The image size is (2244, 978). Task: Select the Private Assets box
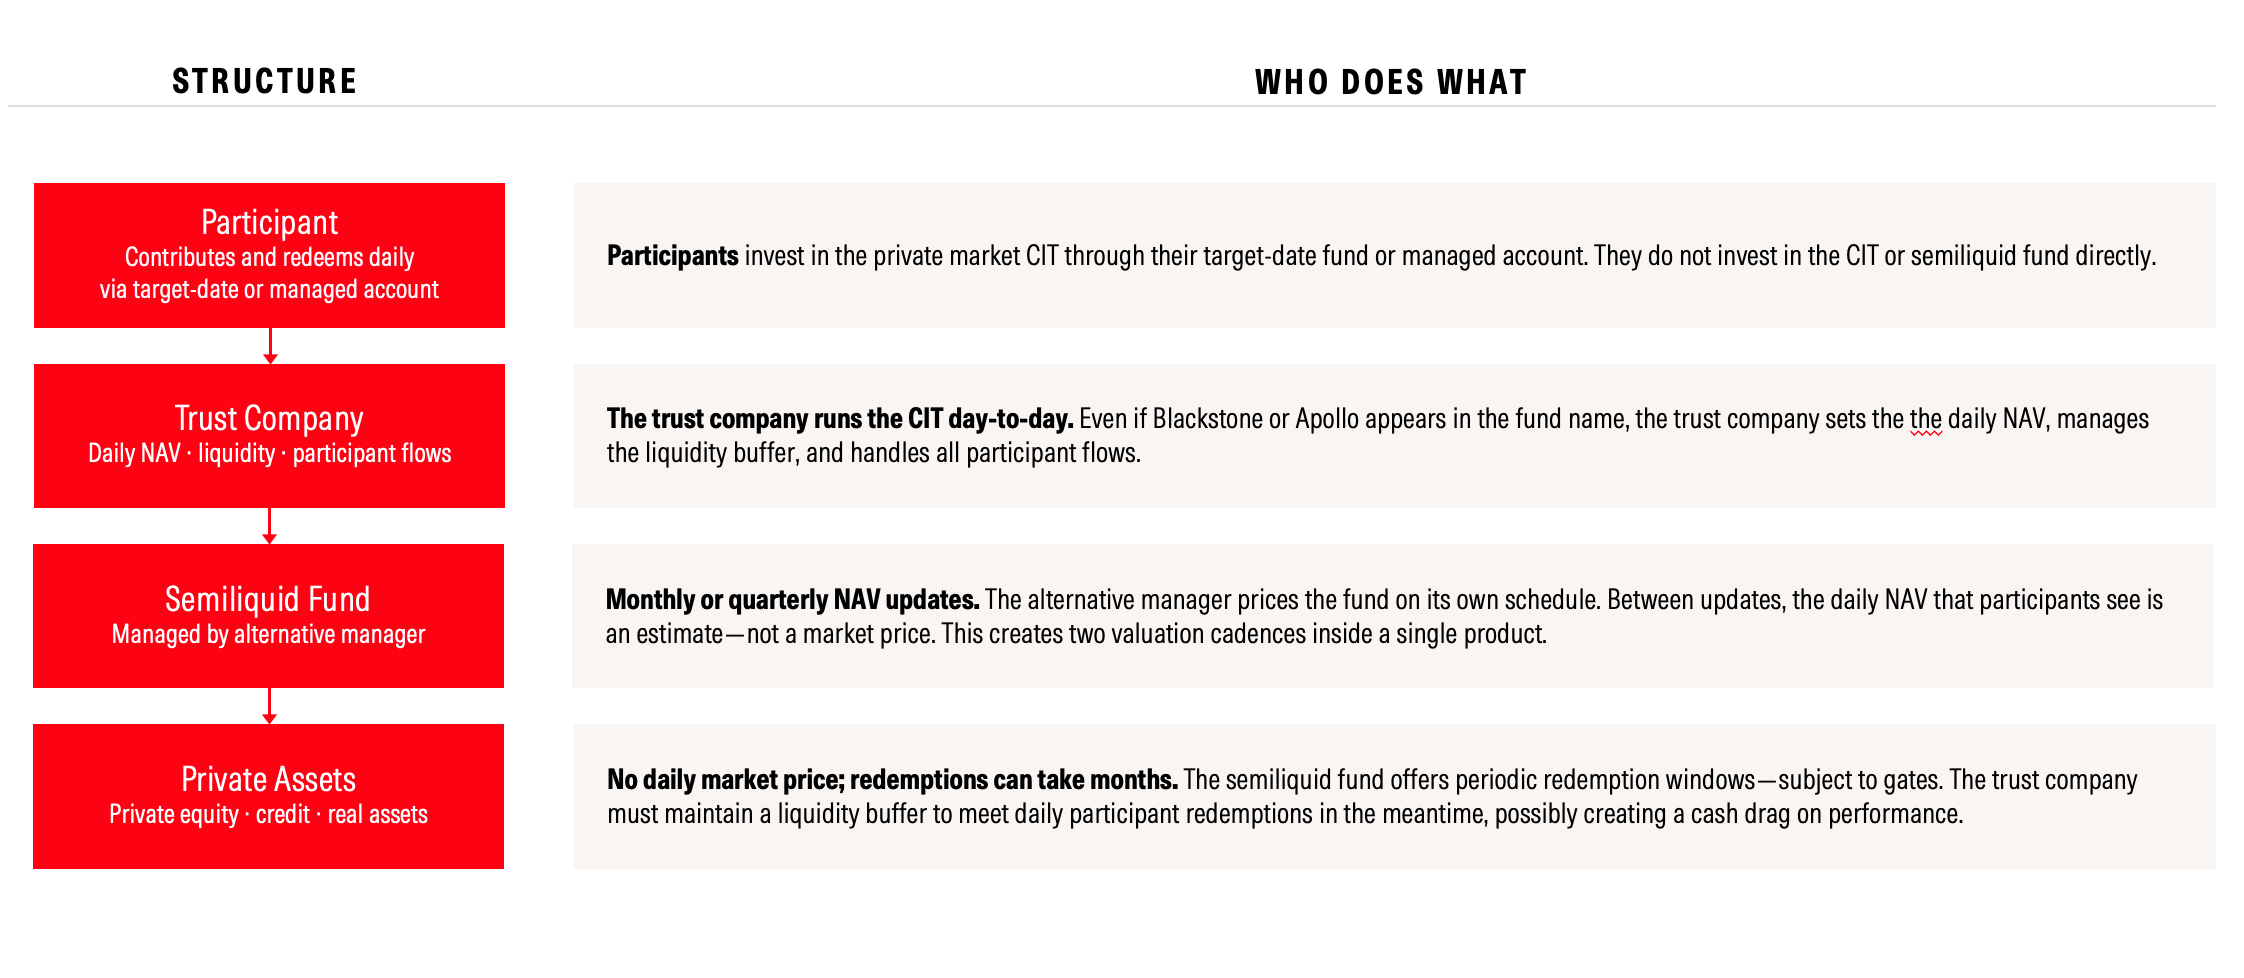[268, 796]
